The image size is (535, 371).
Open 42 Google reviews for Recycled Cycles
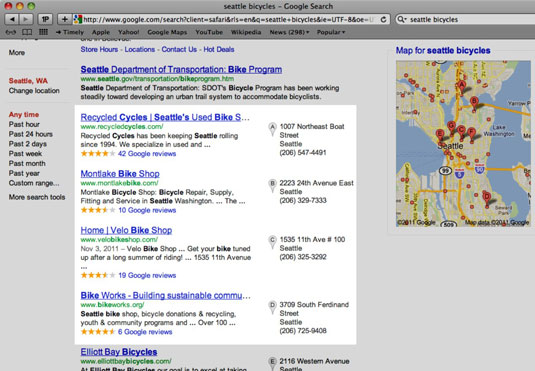tap(147, 154)
